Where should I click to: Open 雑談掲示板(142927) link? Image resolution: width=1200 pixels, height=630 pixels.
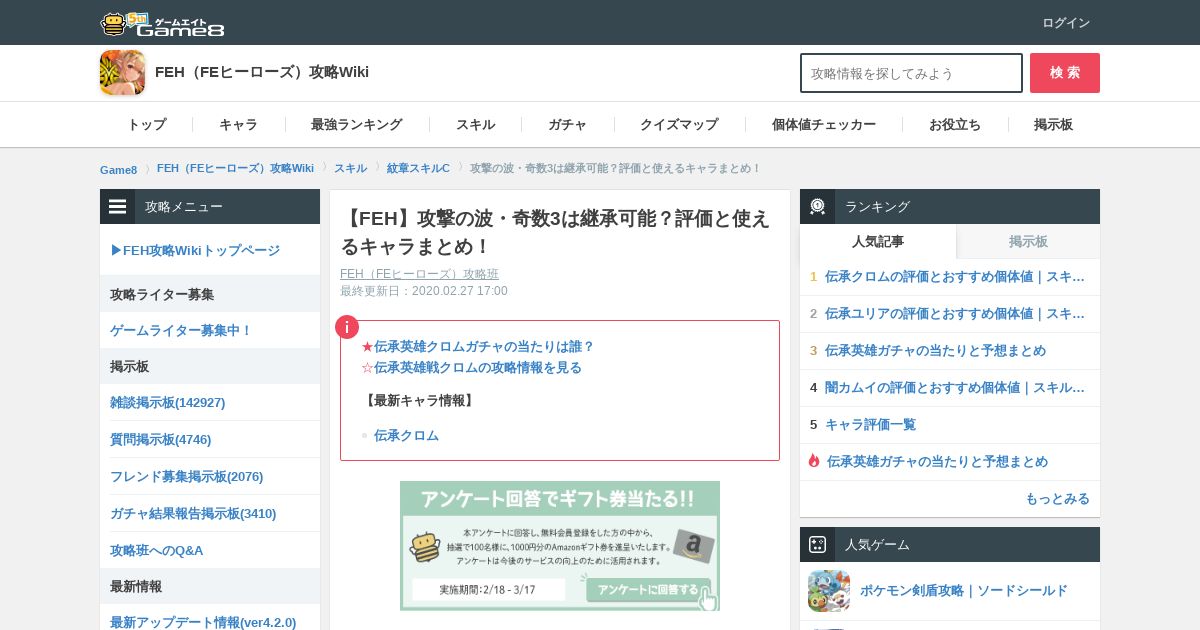pyautogui.click(x=167, y=403)
